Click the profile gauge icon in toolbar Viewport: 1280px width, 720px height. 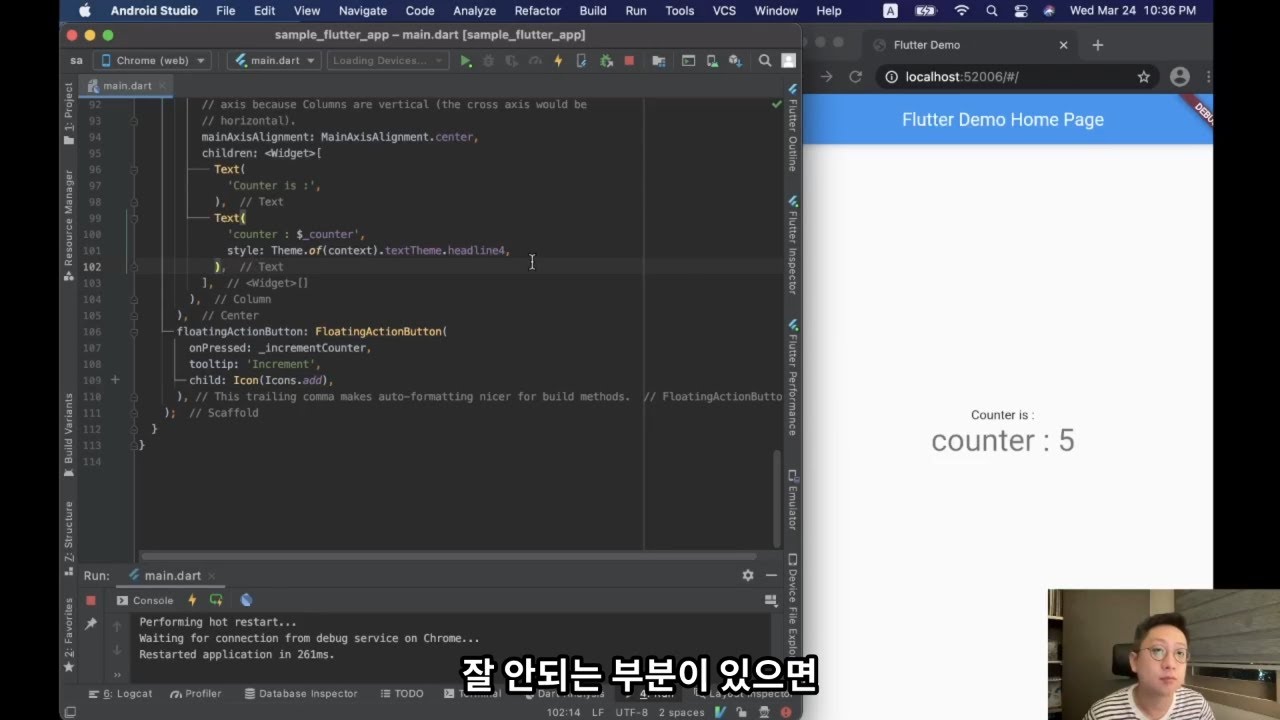pyautogui.click(x=535, y=61)
